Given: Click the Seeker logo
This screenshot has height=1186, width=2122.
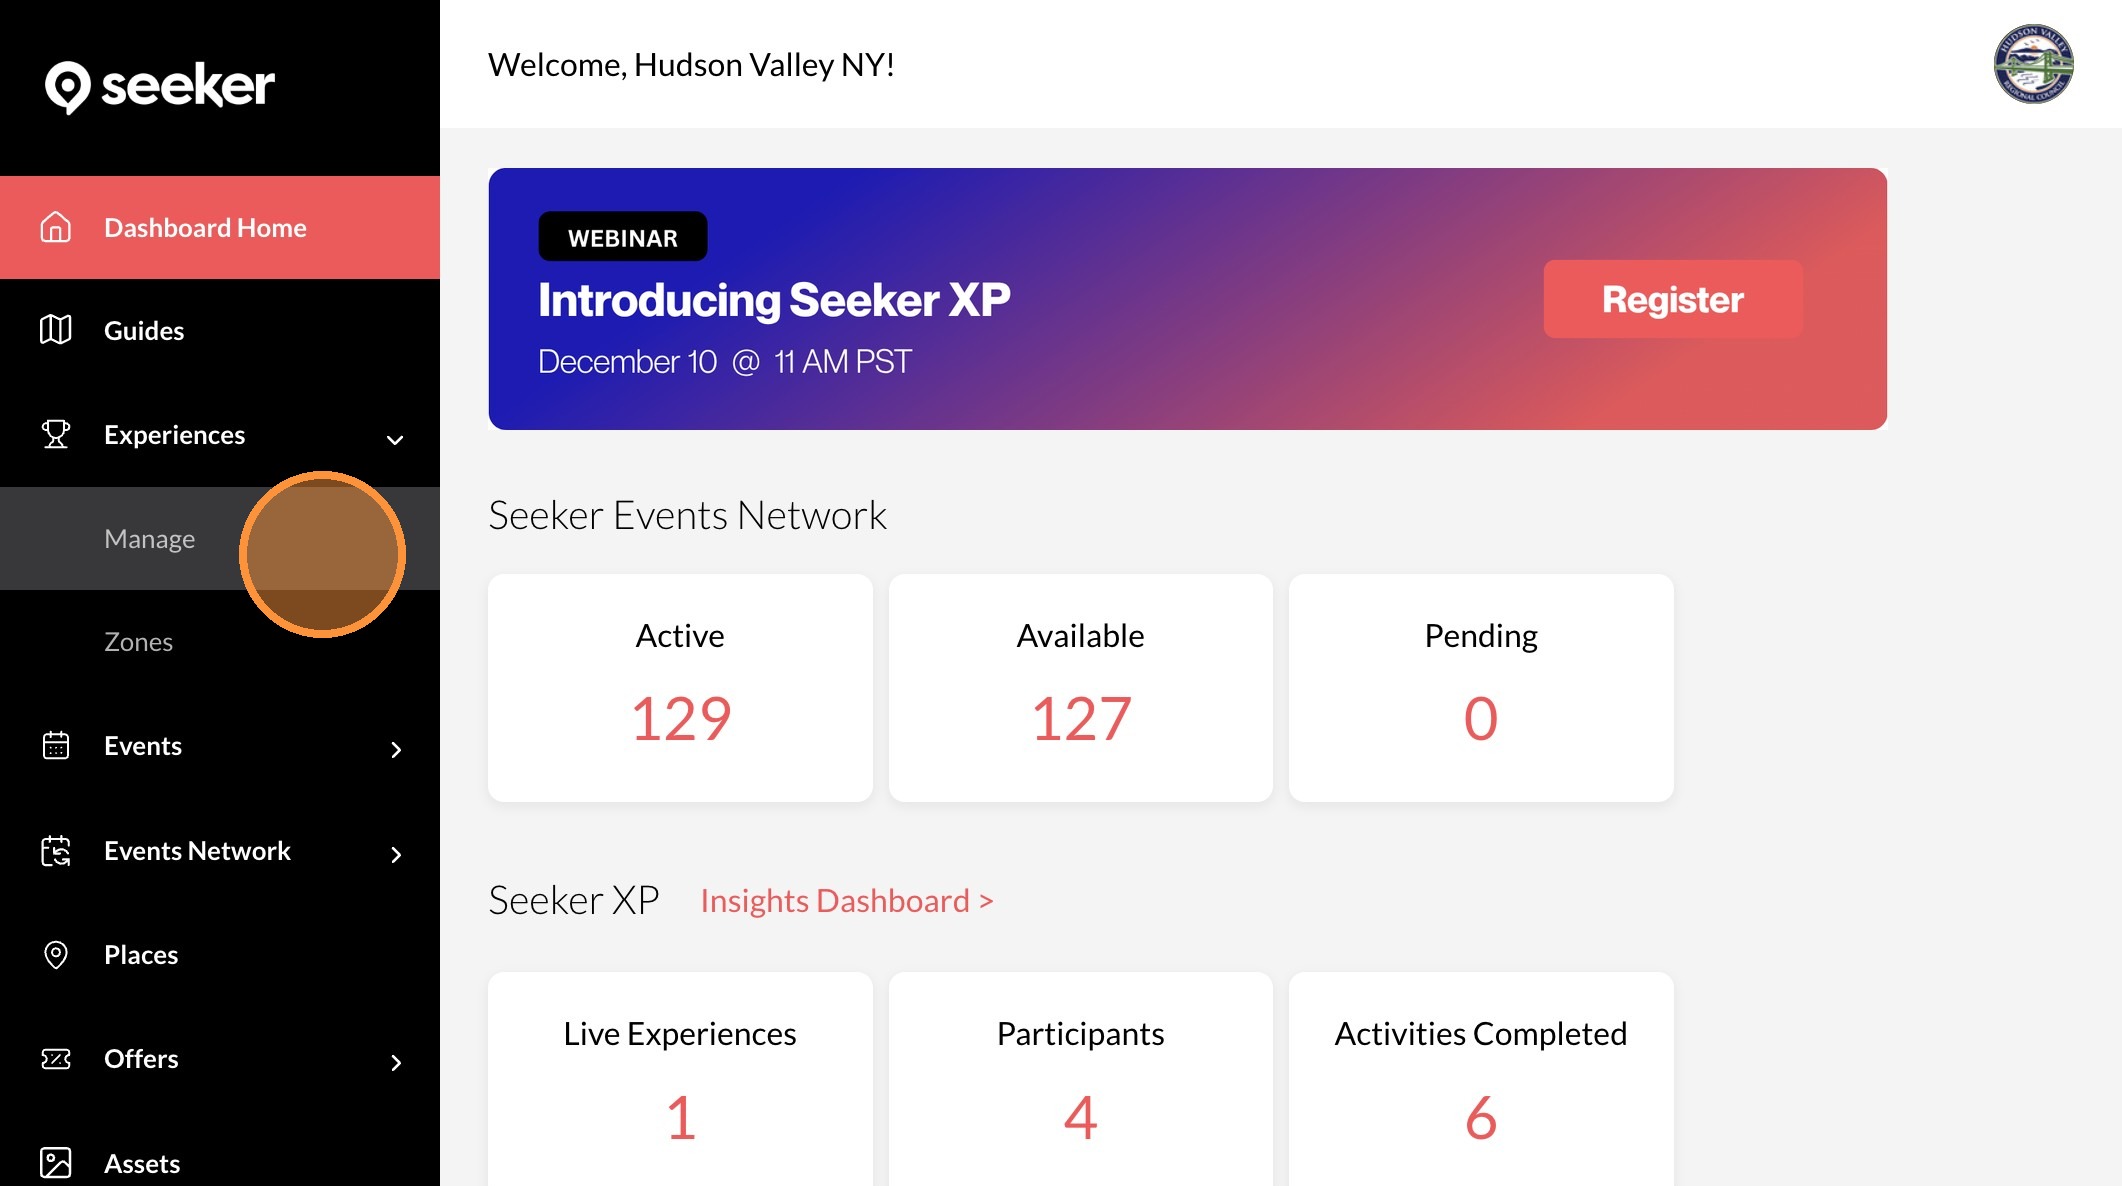Looking at the screenshot, I should click(160, 86).
